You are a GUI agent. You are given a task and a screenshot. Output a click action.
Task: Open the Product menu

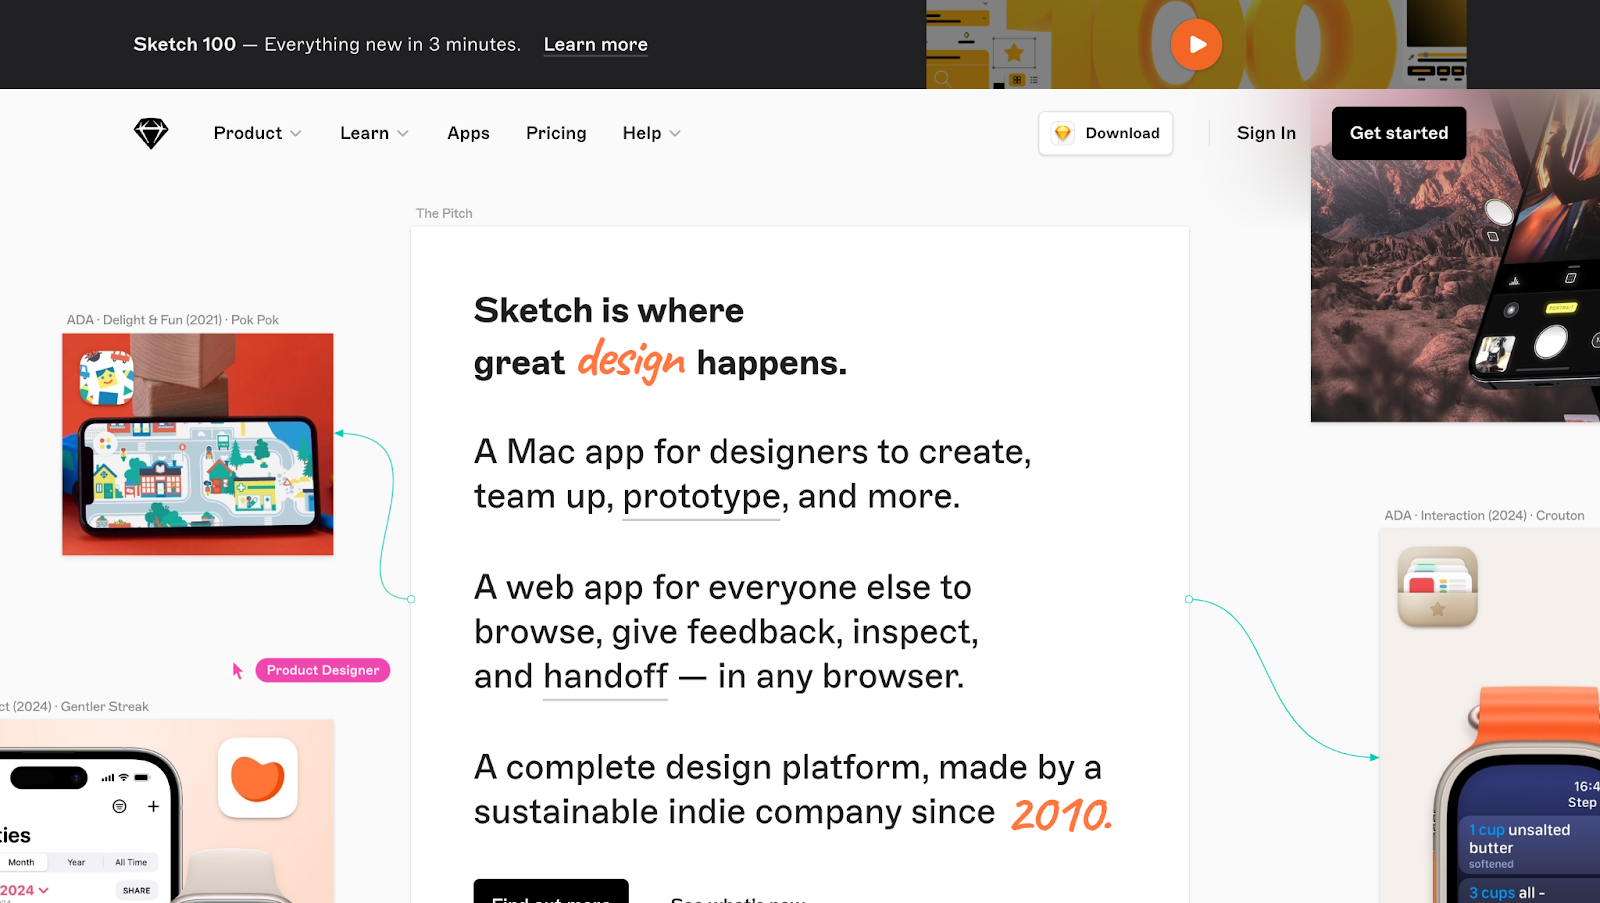click(257, 133)
